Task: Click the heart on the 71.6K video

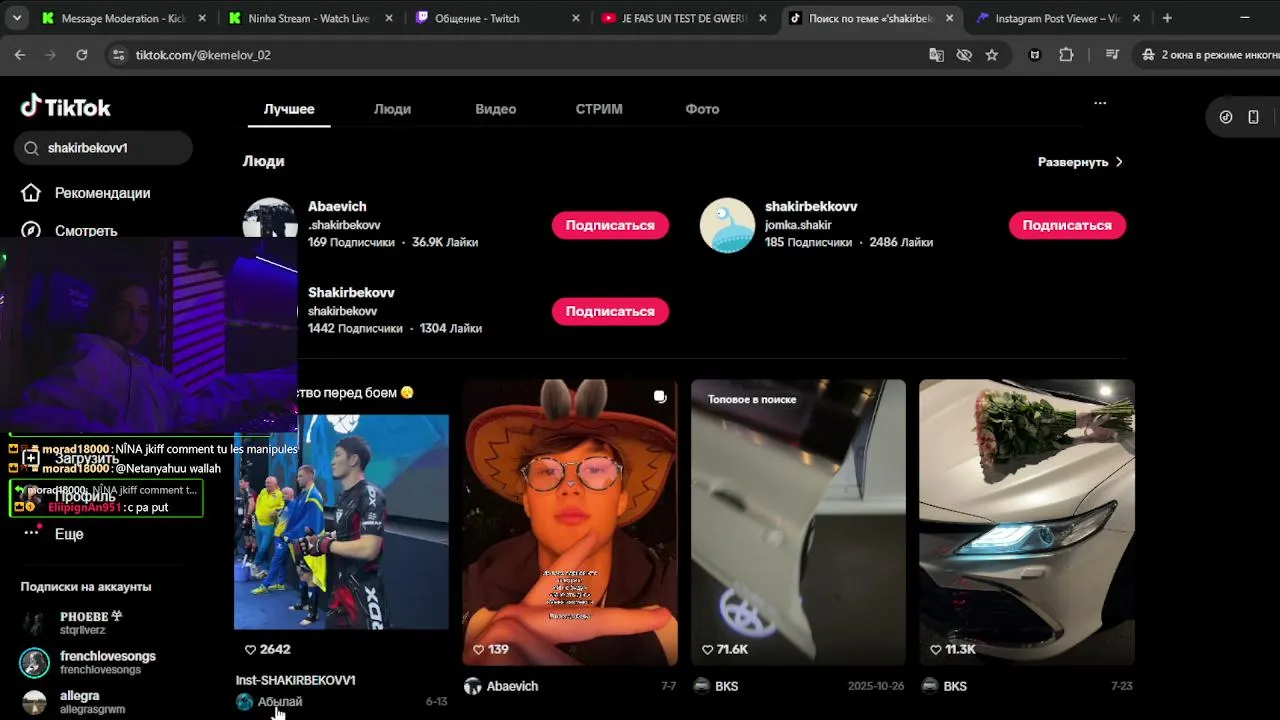Action: click(708, 649)
